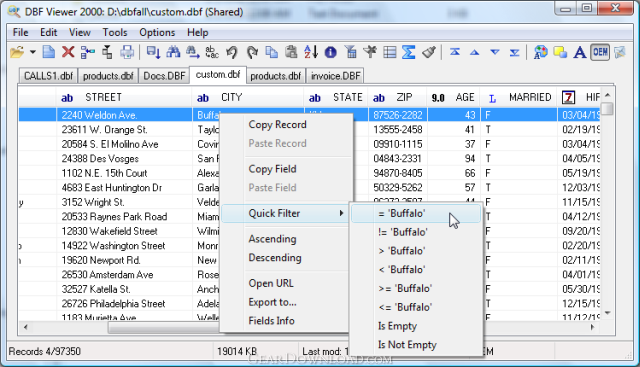Open the Options menu

157,32
